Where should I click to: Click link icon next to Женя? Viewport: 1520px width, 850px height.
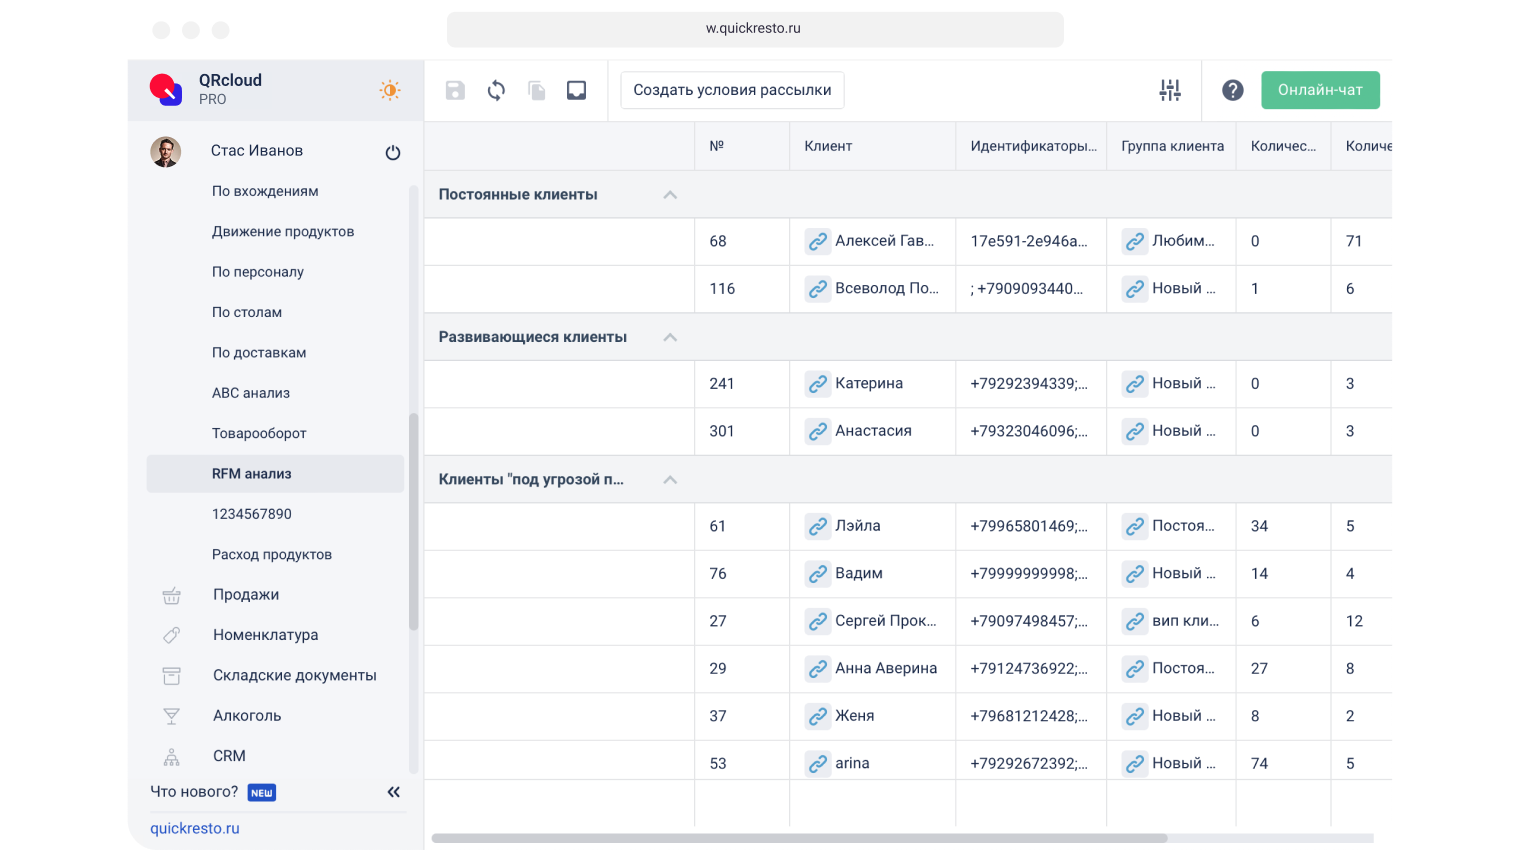pos(818,716)
